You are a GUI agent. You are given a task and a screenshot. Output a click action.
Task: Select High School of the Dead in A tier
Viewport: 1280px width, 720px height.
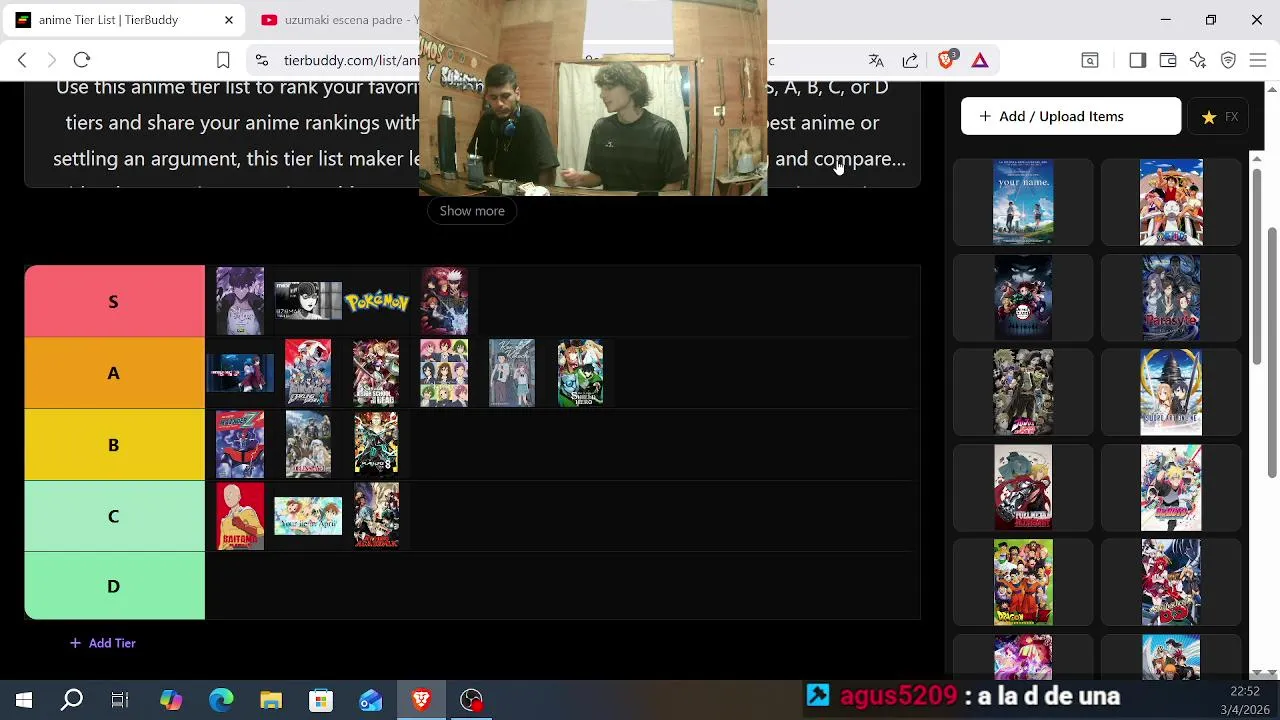tap(376, 373)
